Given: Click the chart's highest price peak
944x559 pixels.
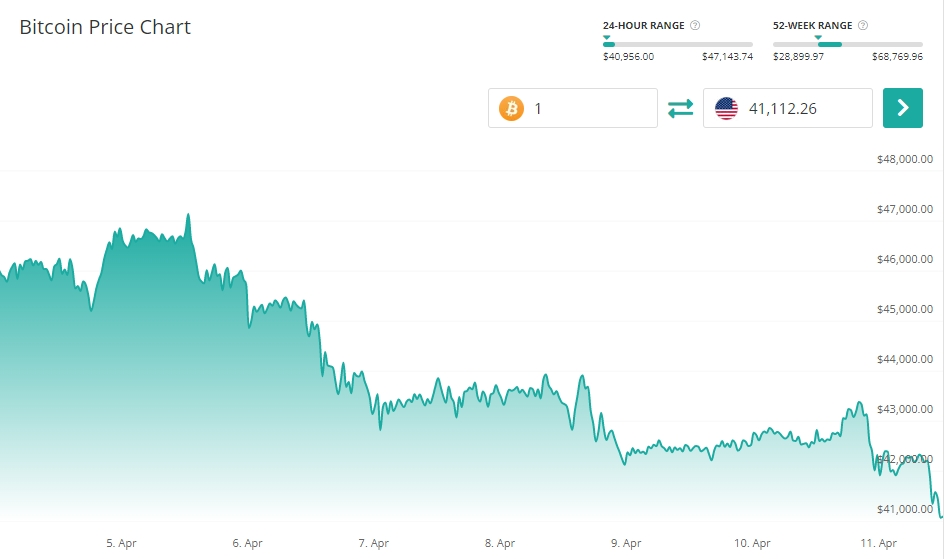Looking at the screenshot, I should (188, 215).
